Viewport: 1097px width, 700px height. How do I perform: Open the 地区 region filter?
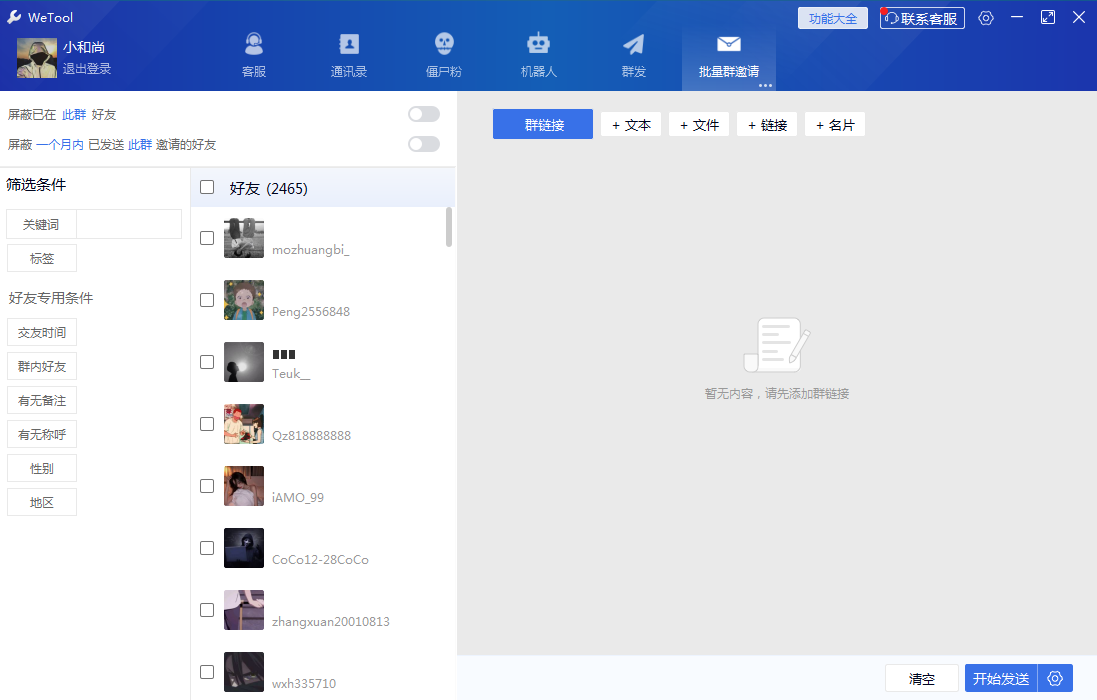[41, 502]
